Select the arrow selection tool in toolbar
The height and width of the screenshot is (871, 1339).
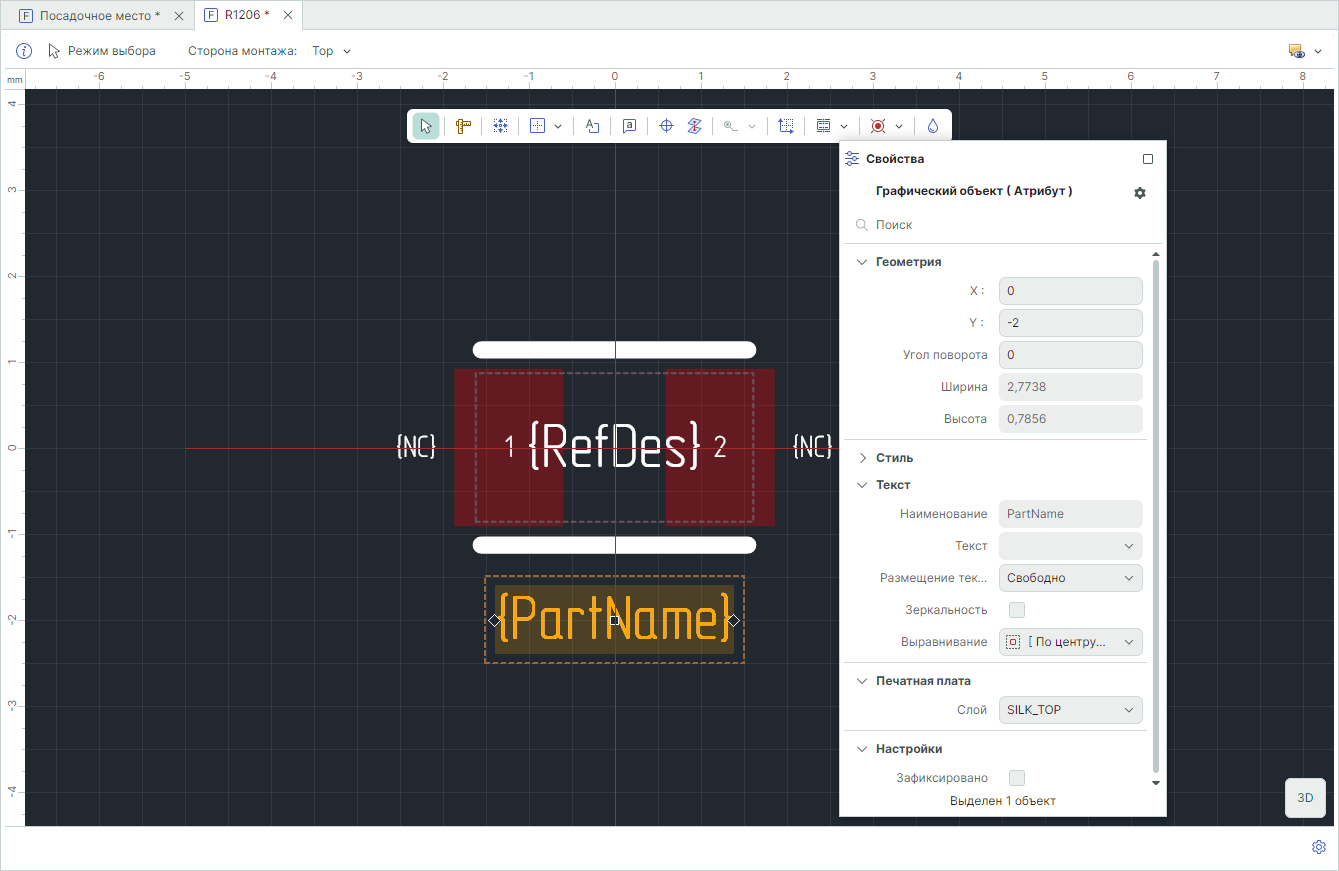click(426, 126)
